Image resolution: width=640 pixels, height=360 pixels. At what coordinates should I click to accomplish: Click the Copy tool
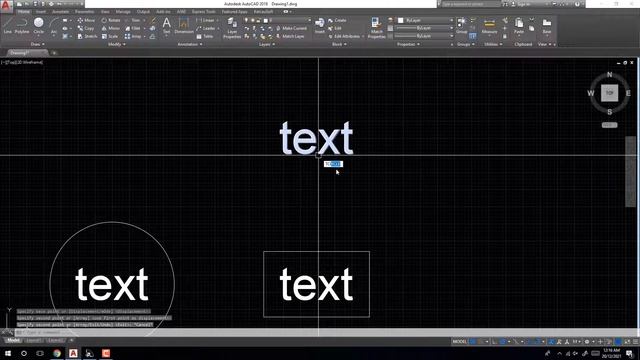coord(86,28)
